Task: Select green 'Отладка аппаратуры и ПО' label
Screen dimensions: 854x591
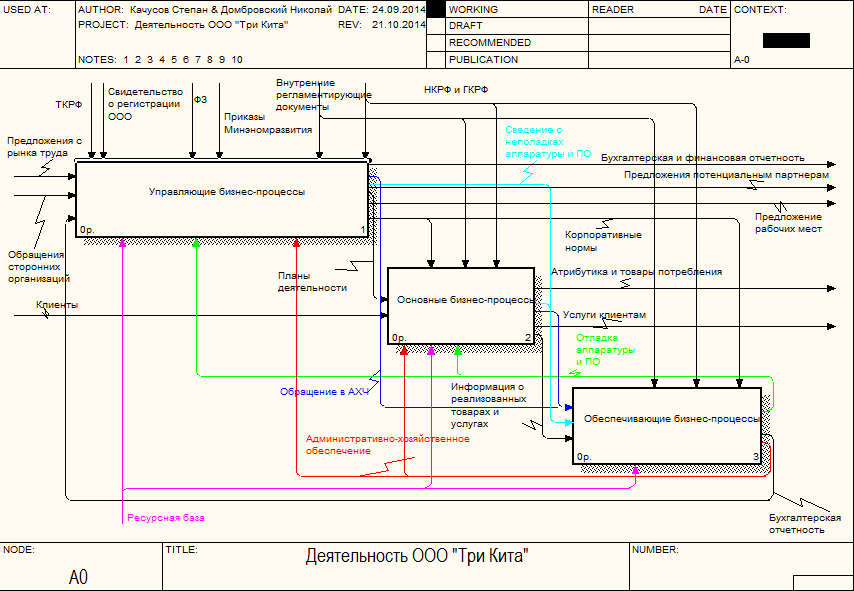Action: pyautogui.click(x=606, y=350)
